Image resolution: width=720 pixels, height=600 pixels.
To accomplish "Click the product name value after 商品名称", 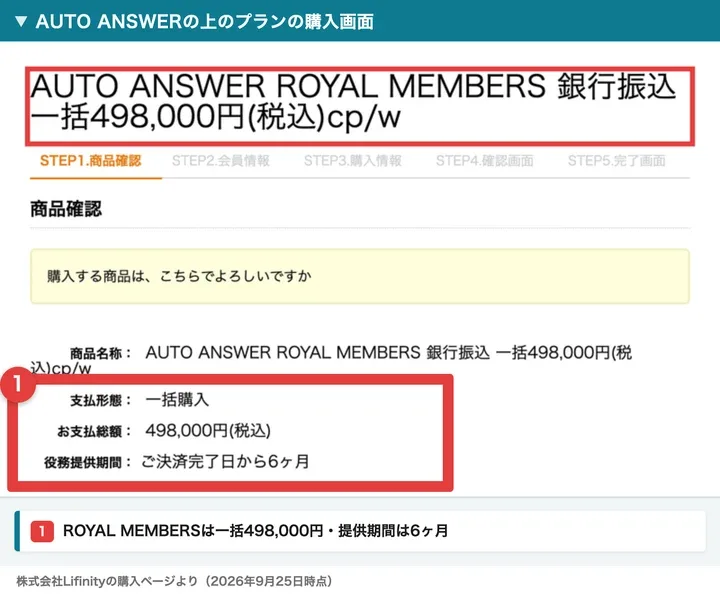I will [x=388, y=353].
